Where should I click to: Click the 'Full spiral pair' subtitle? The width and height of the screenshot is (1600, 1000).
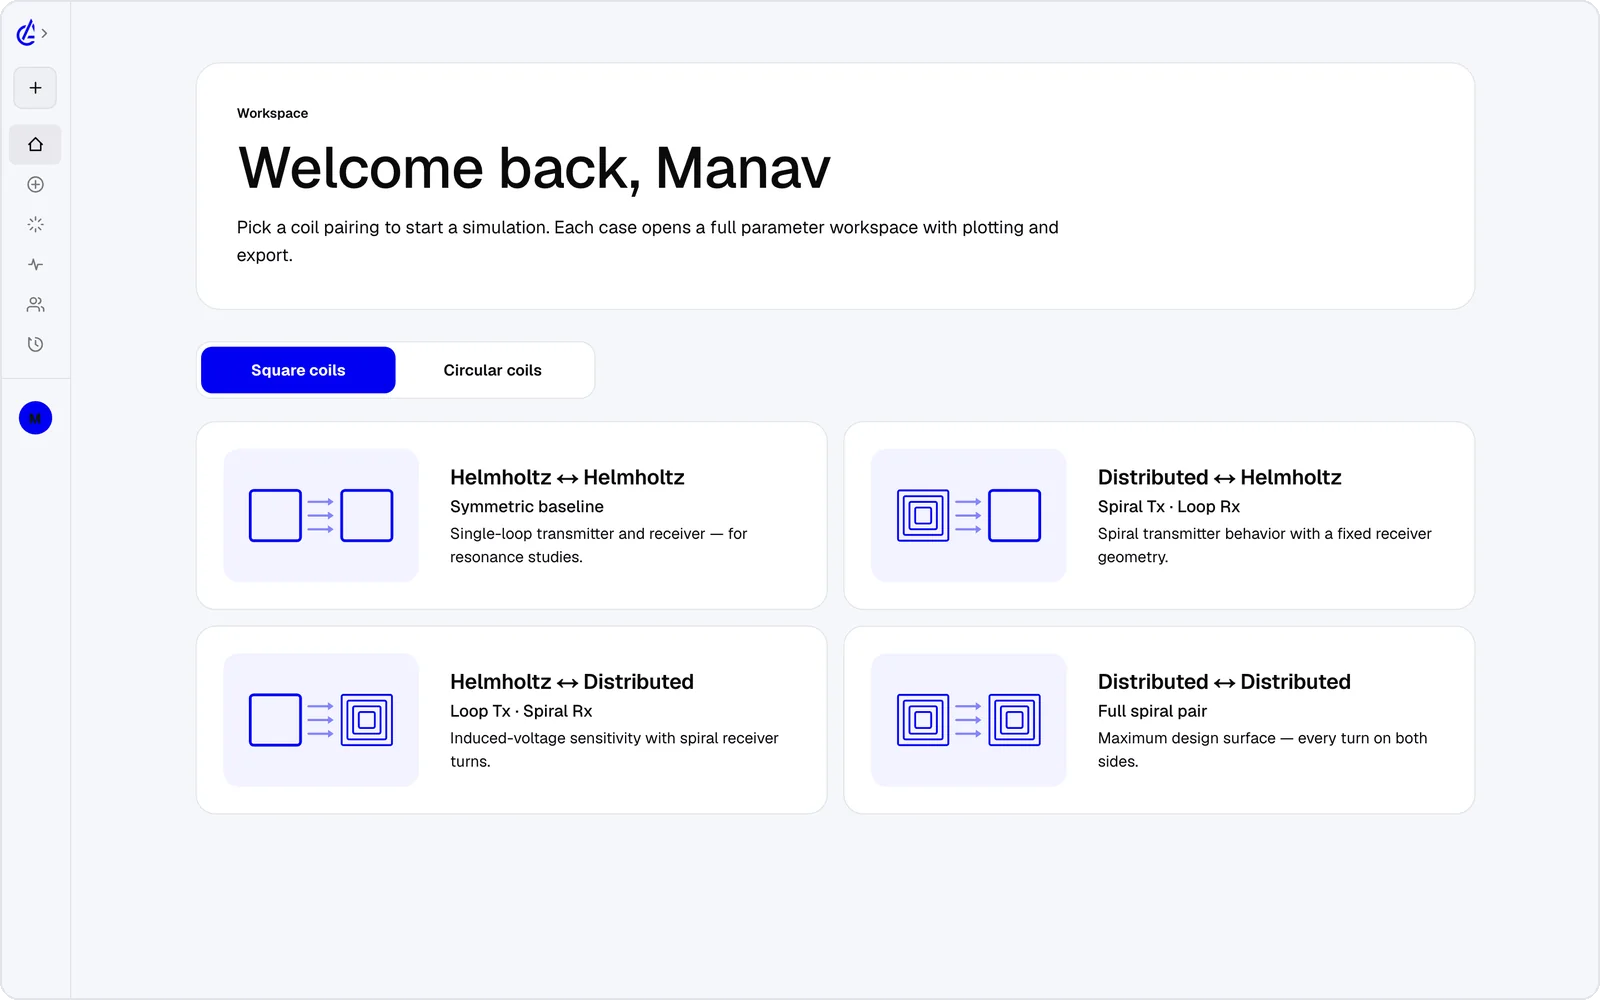coord(1152,711)
